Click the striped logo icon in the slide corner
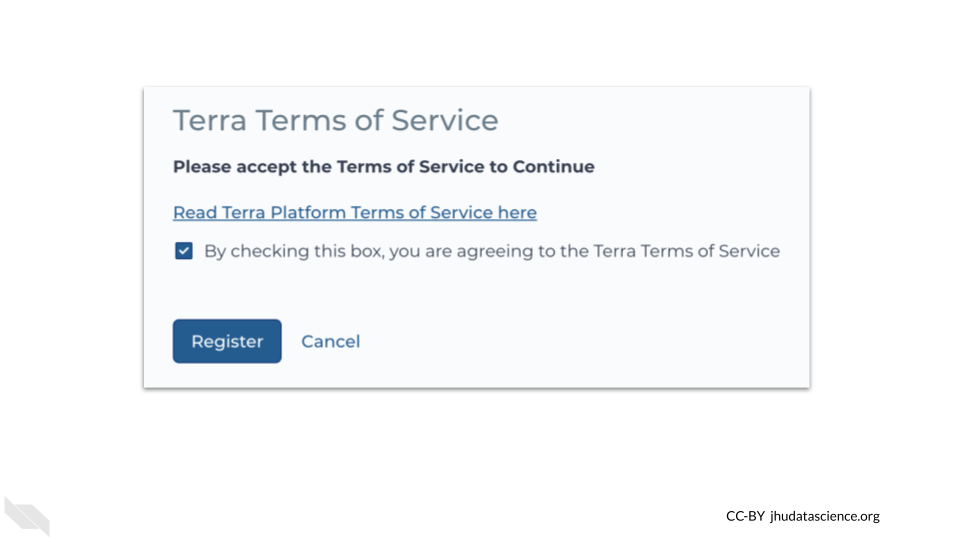This screenshot has width=960, height=540. [x=27, y=516]
